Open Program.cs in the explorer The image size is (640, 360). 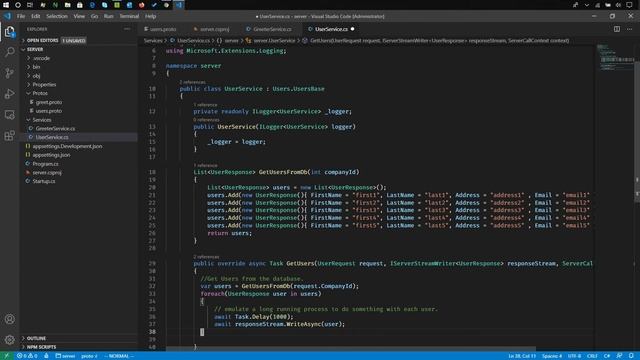coord(45,164)
